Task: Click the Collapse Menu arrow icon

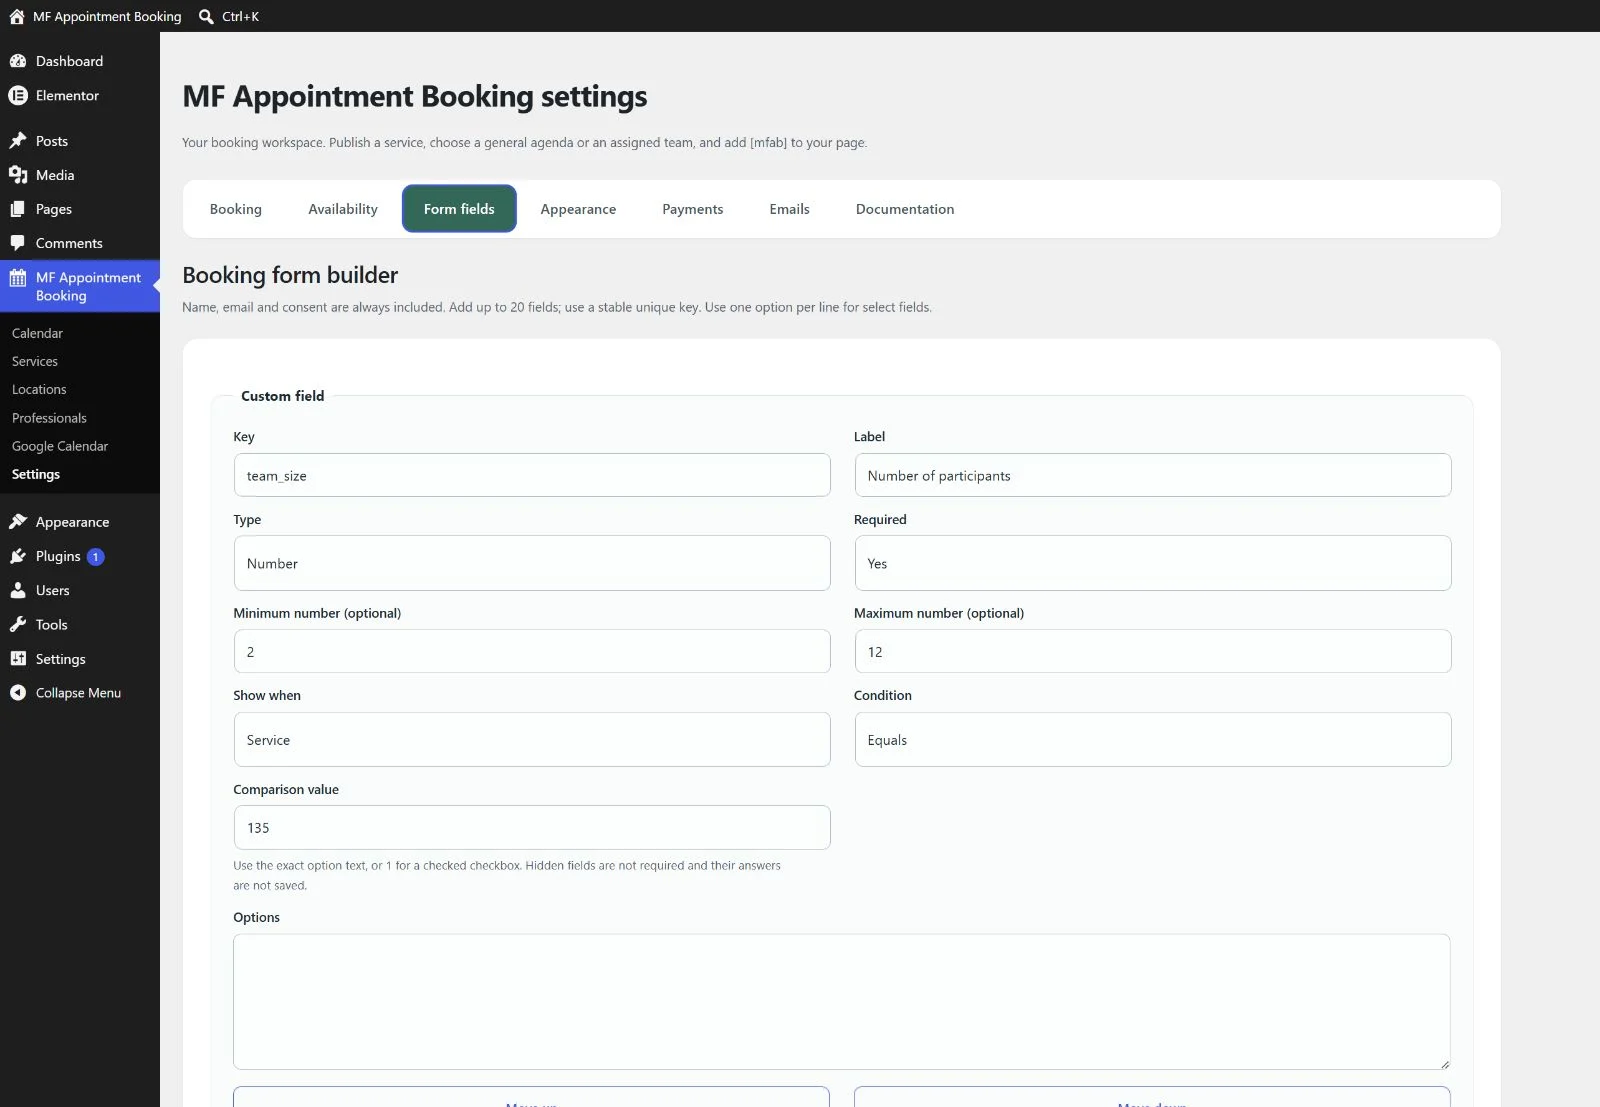Action: [18, 692]
